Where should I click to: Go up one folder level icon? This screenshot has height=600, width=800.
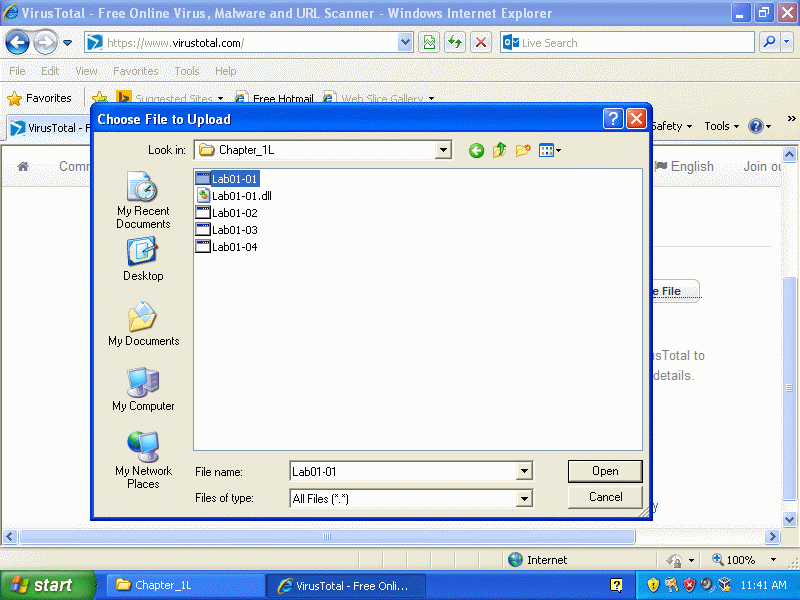tap(500, 151)
